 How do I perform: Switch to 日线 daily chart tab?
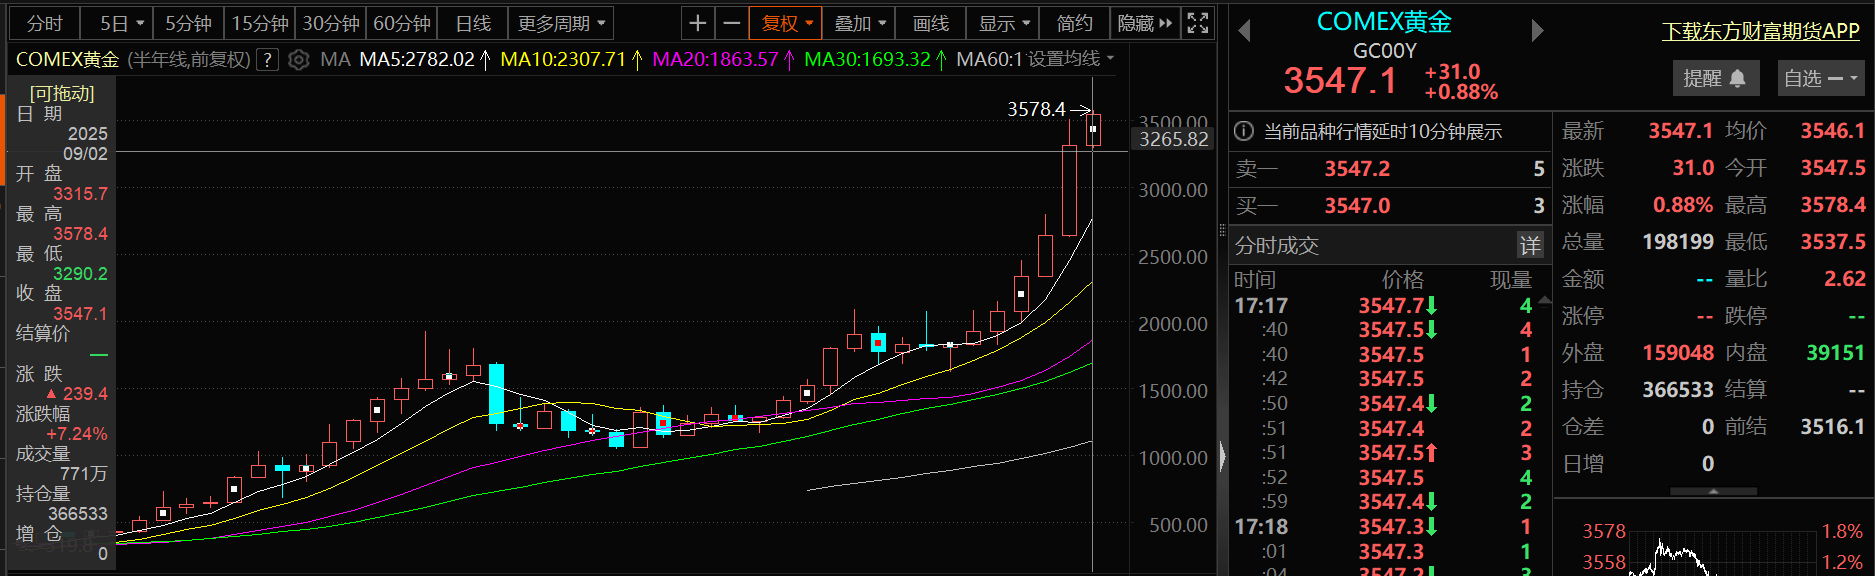pos(472,23)
